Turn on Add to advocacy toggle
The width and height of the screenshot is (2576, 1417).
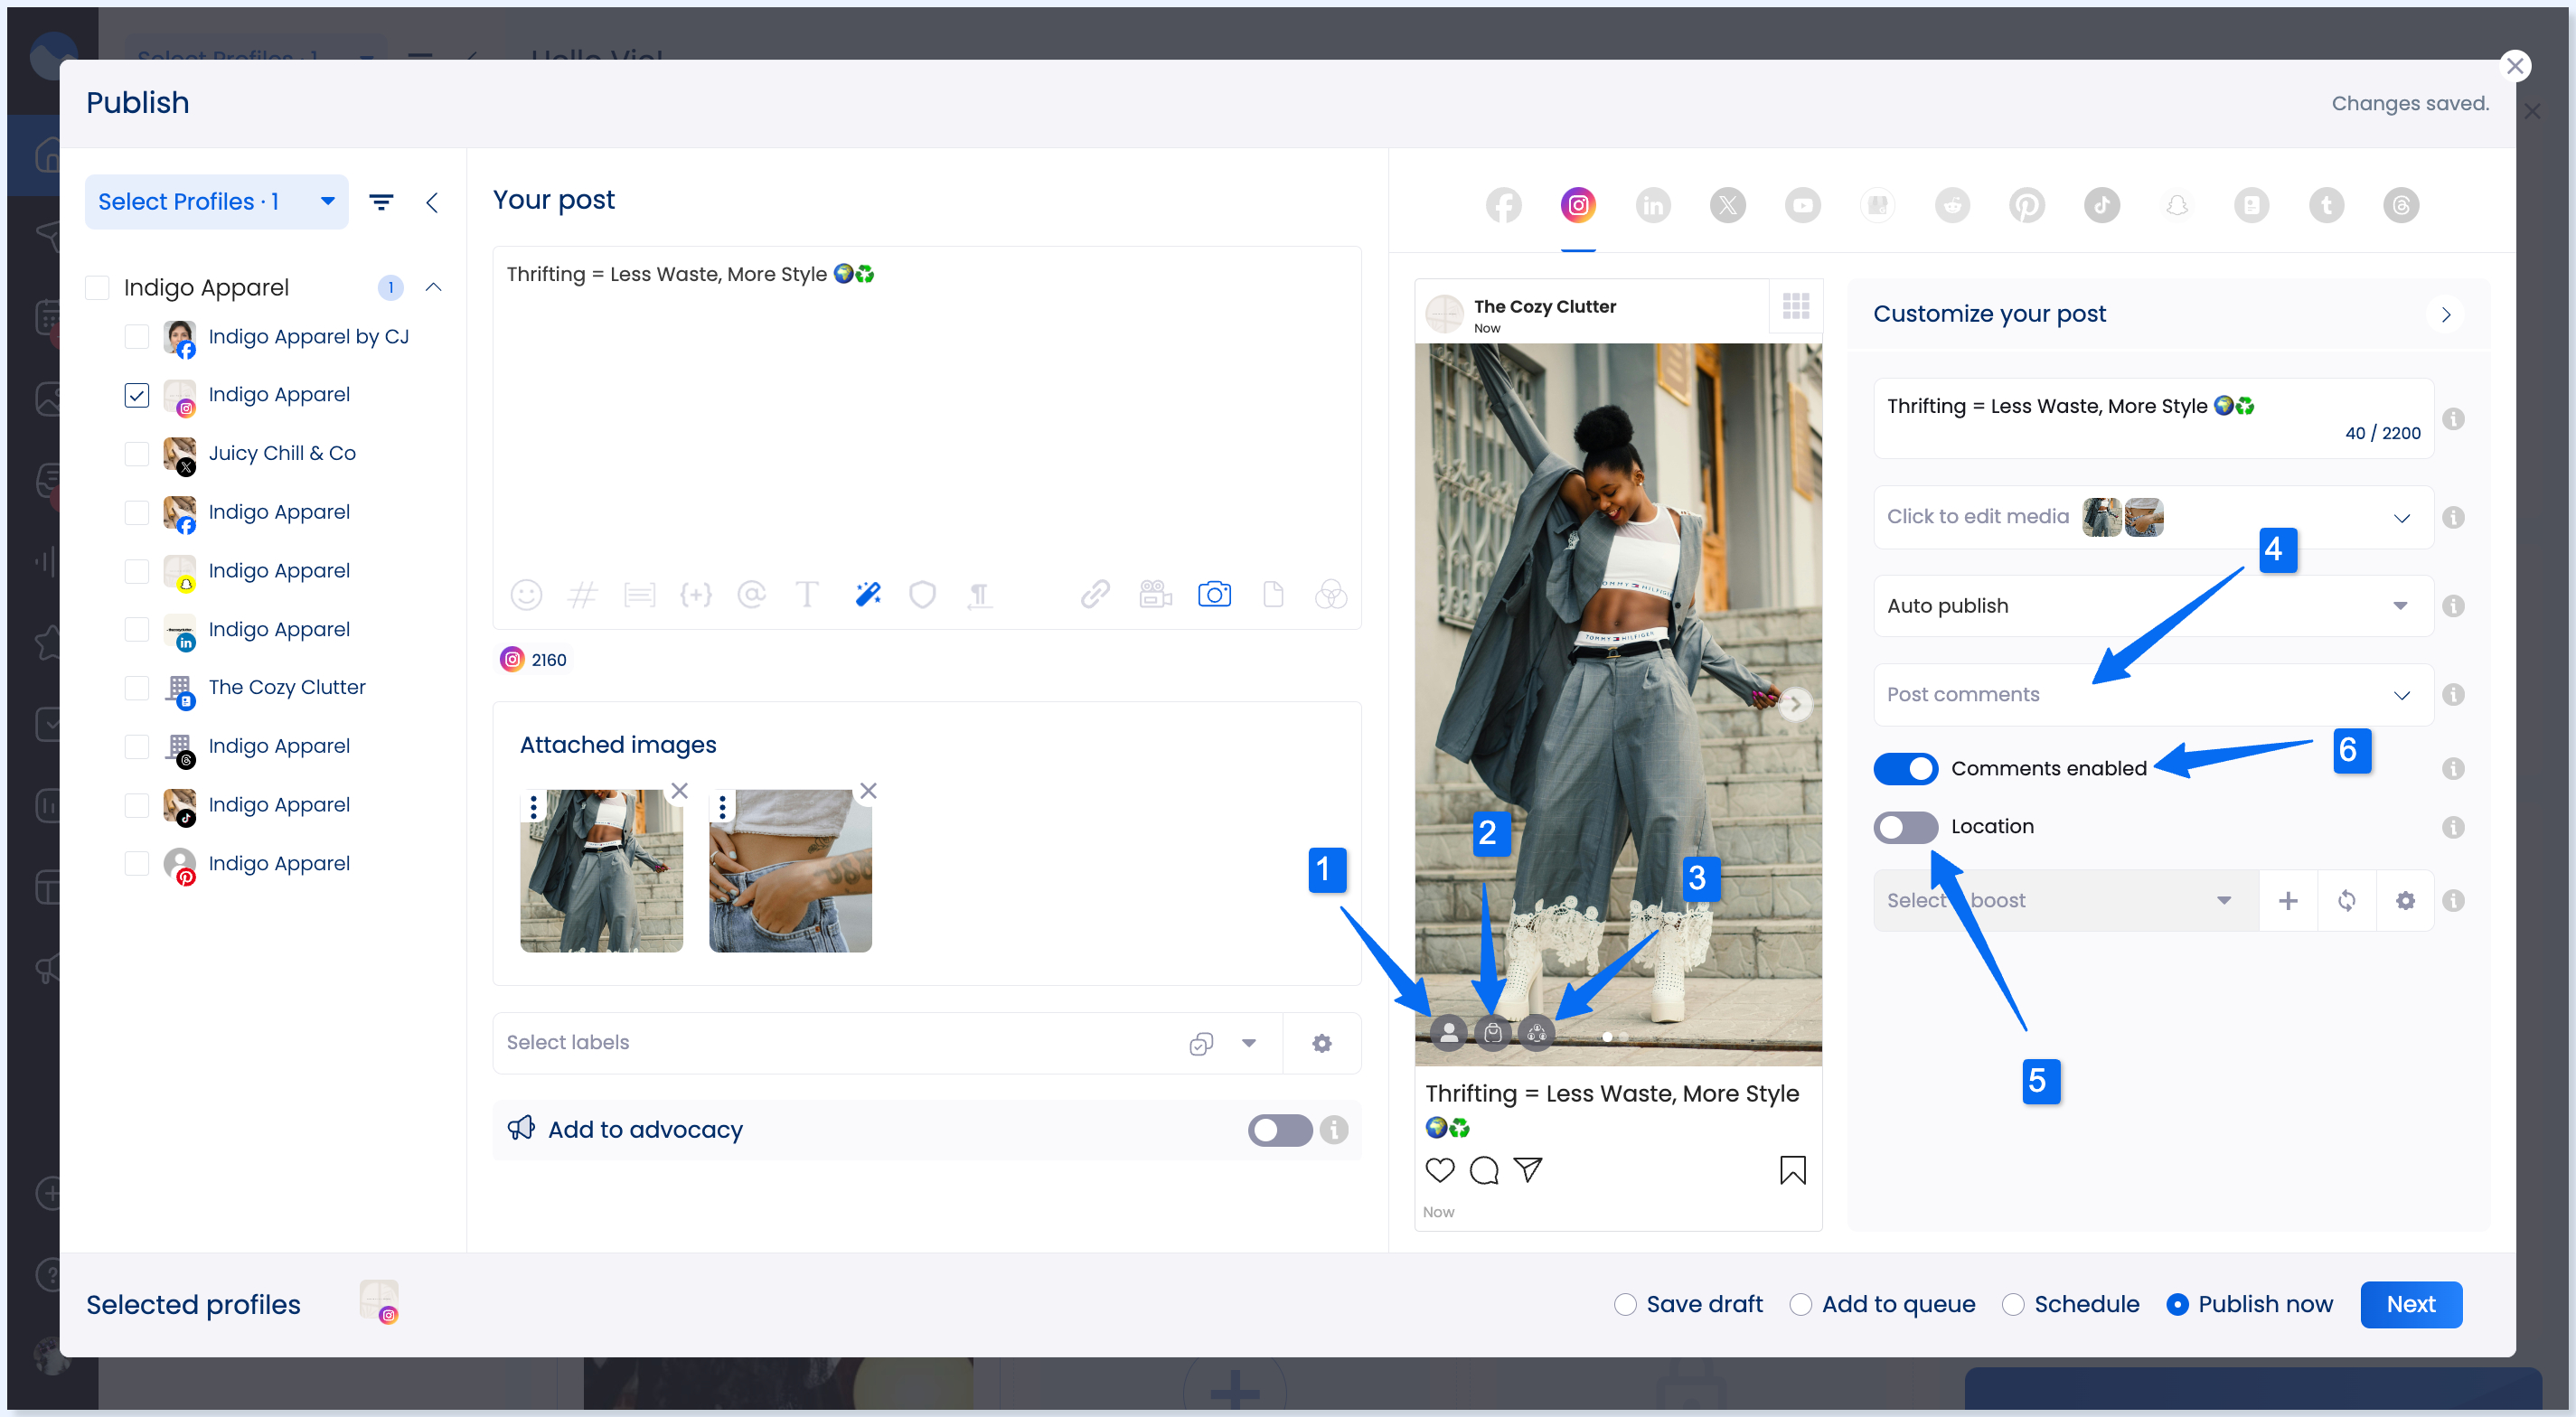(x=1280, y=1130)
